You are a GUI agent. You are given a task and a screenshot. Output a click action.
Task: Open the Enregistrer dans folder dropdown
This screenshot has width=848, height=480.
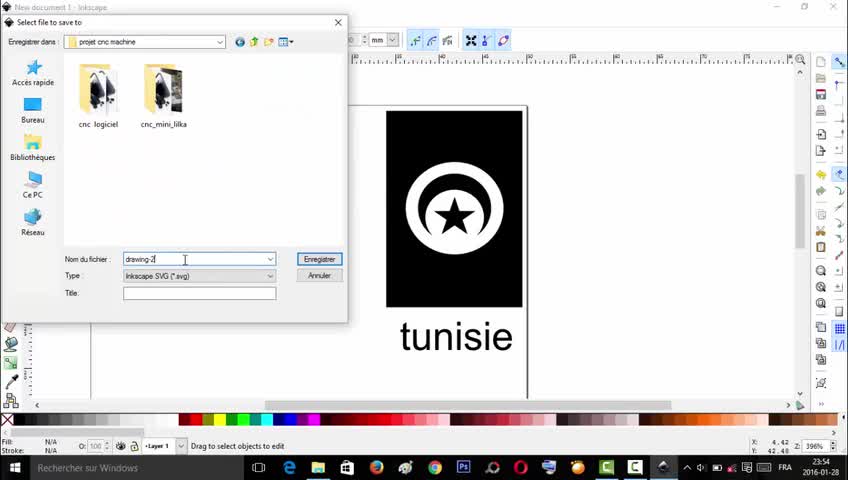click(x=220, y=42)
